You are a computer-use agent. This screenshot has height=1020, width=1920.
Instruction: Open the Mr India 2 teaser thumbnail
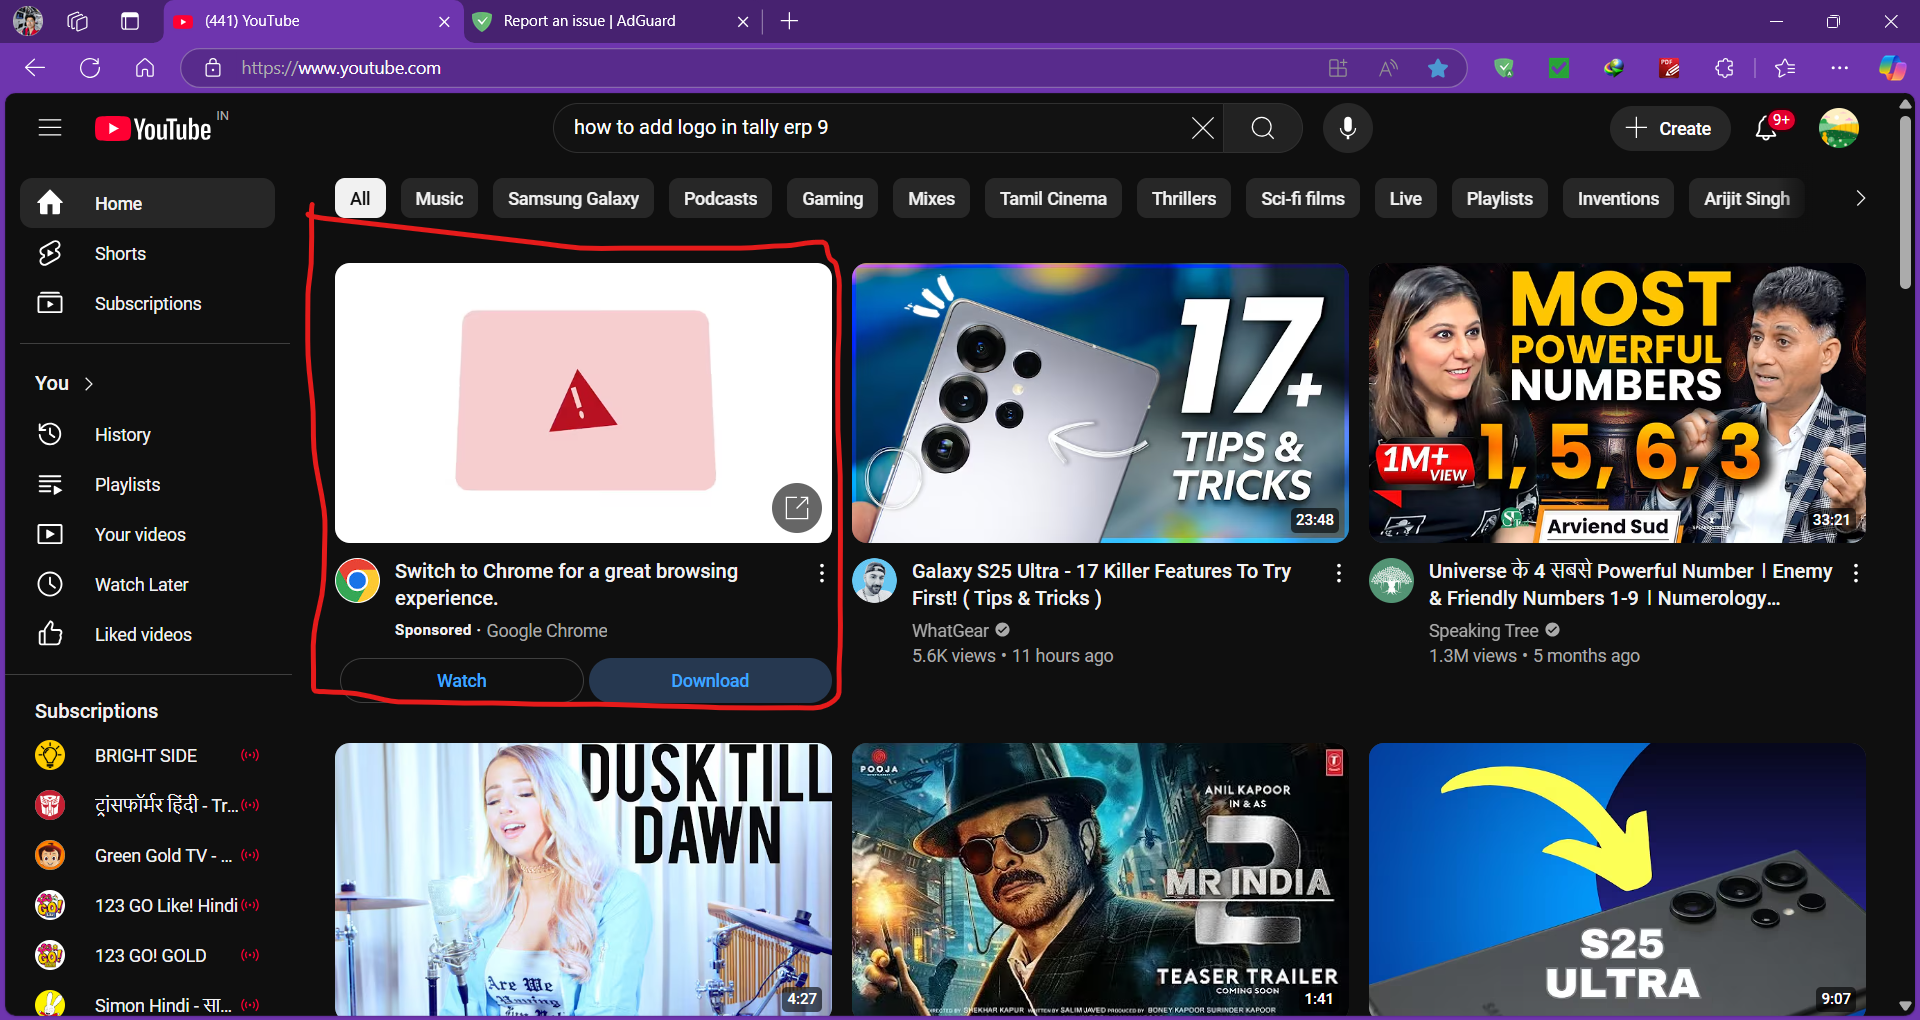coord(1100,880)
